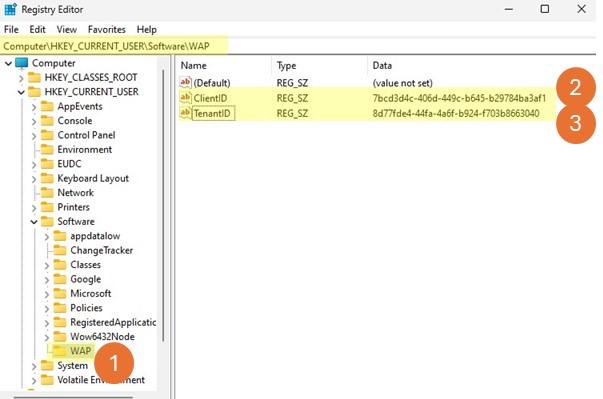603x399 pixels.
Task: Click the ChangeTracker folder icon
Action: 60,250
